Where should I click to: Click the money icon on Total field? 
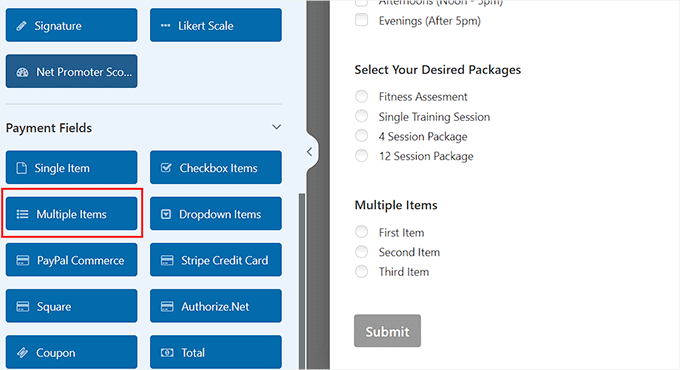pyautogui.click(x=167, y=353)
